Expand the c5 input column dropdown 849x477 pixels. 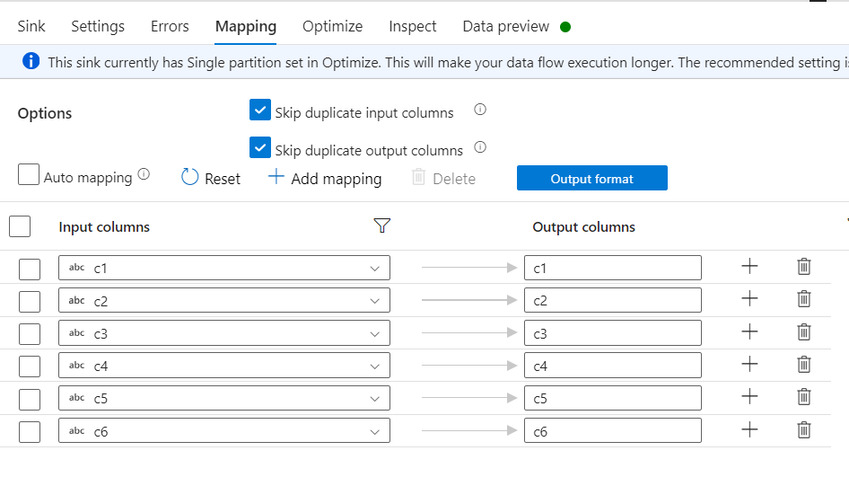(x=224, y=398)
